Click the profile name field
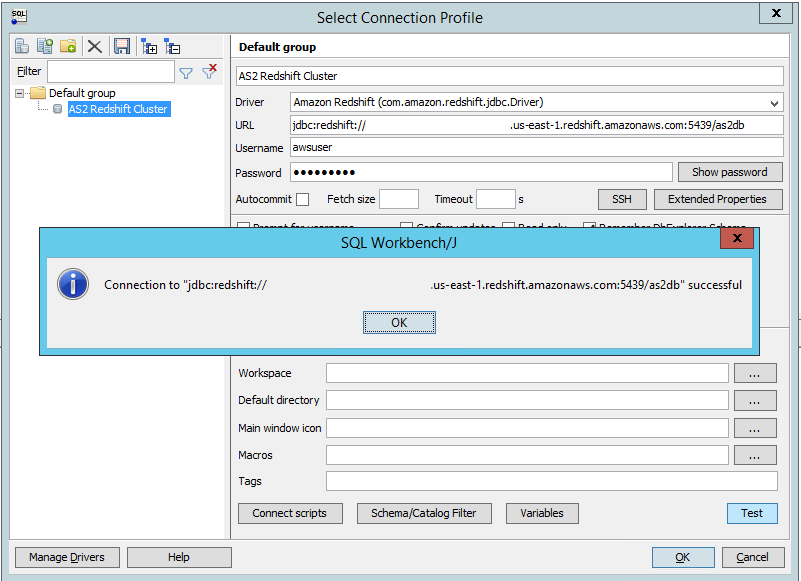This screenshot has height=581, width=801. [509, 76]
